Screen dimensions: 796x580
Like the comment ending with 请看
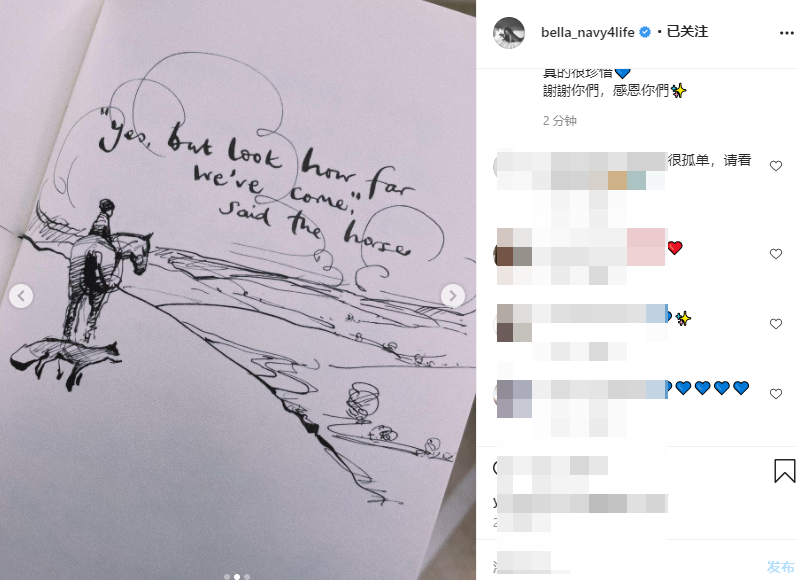pyautogui.click(x=776, y=166)
